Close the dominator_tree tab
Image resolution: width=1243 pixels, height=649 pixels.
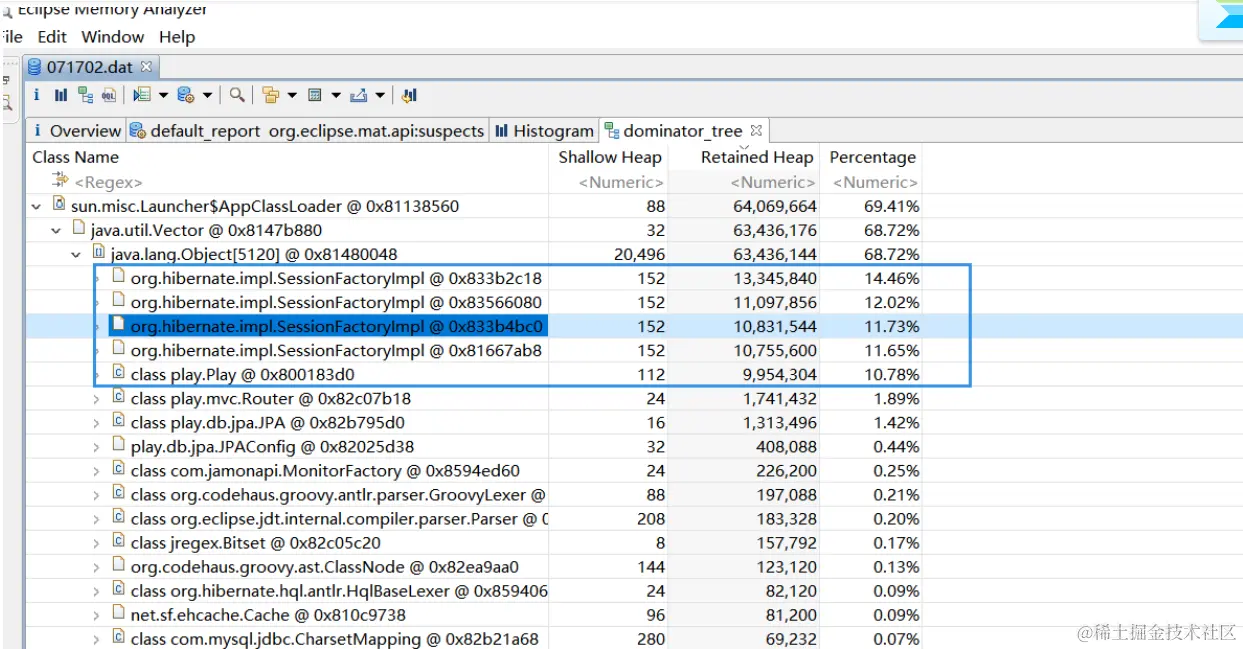[x=756, y=130]
